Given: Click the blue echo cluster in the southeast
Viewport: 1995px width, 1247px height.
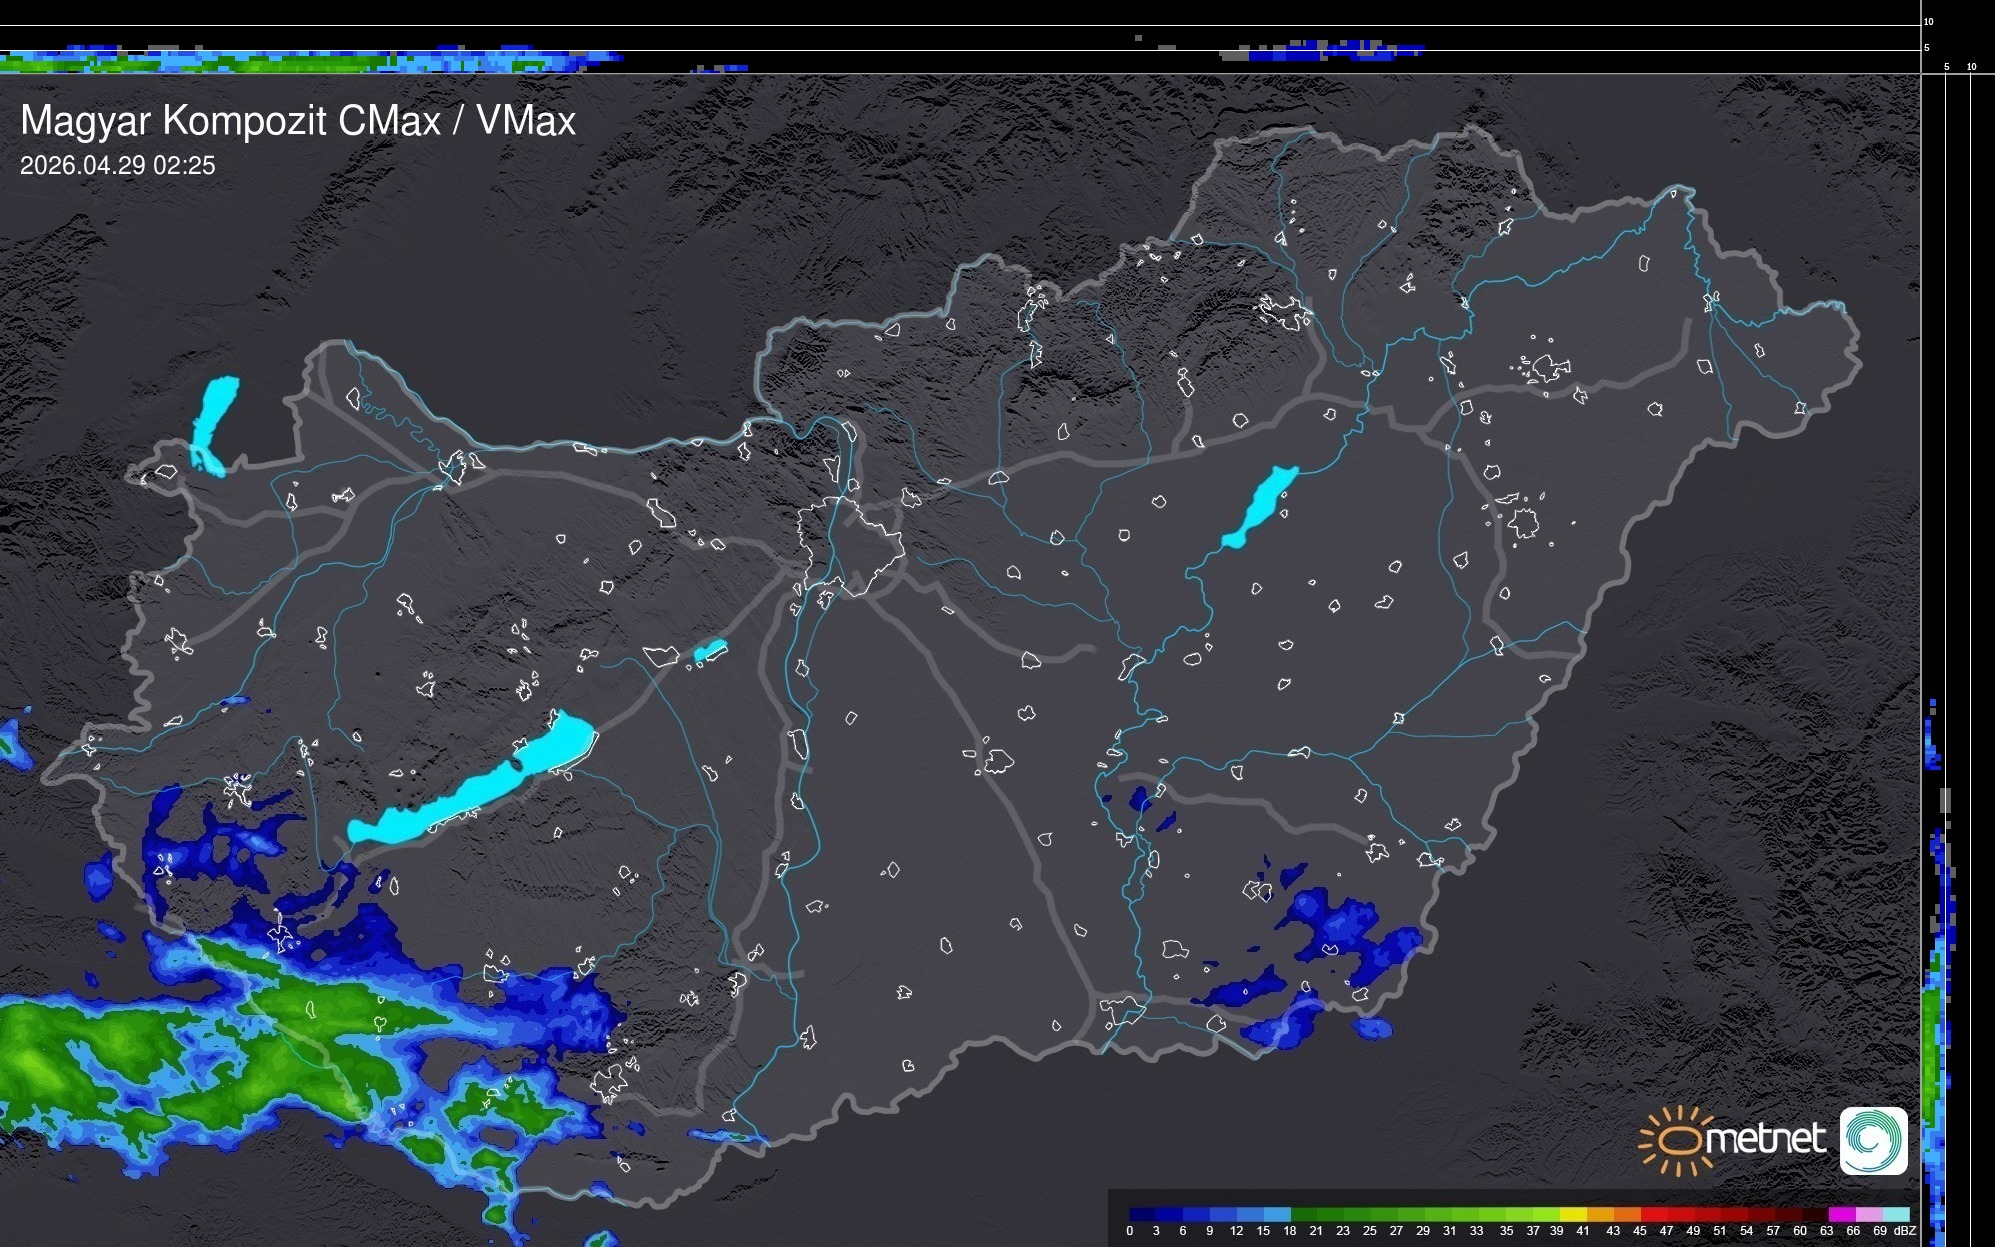Looking at the screenshot, I should click(x=1340, y=925).
